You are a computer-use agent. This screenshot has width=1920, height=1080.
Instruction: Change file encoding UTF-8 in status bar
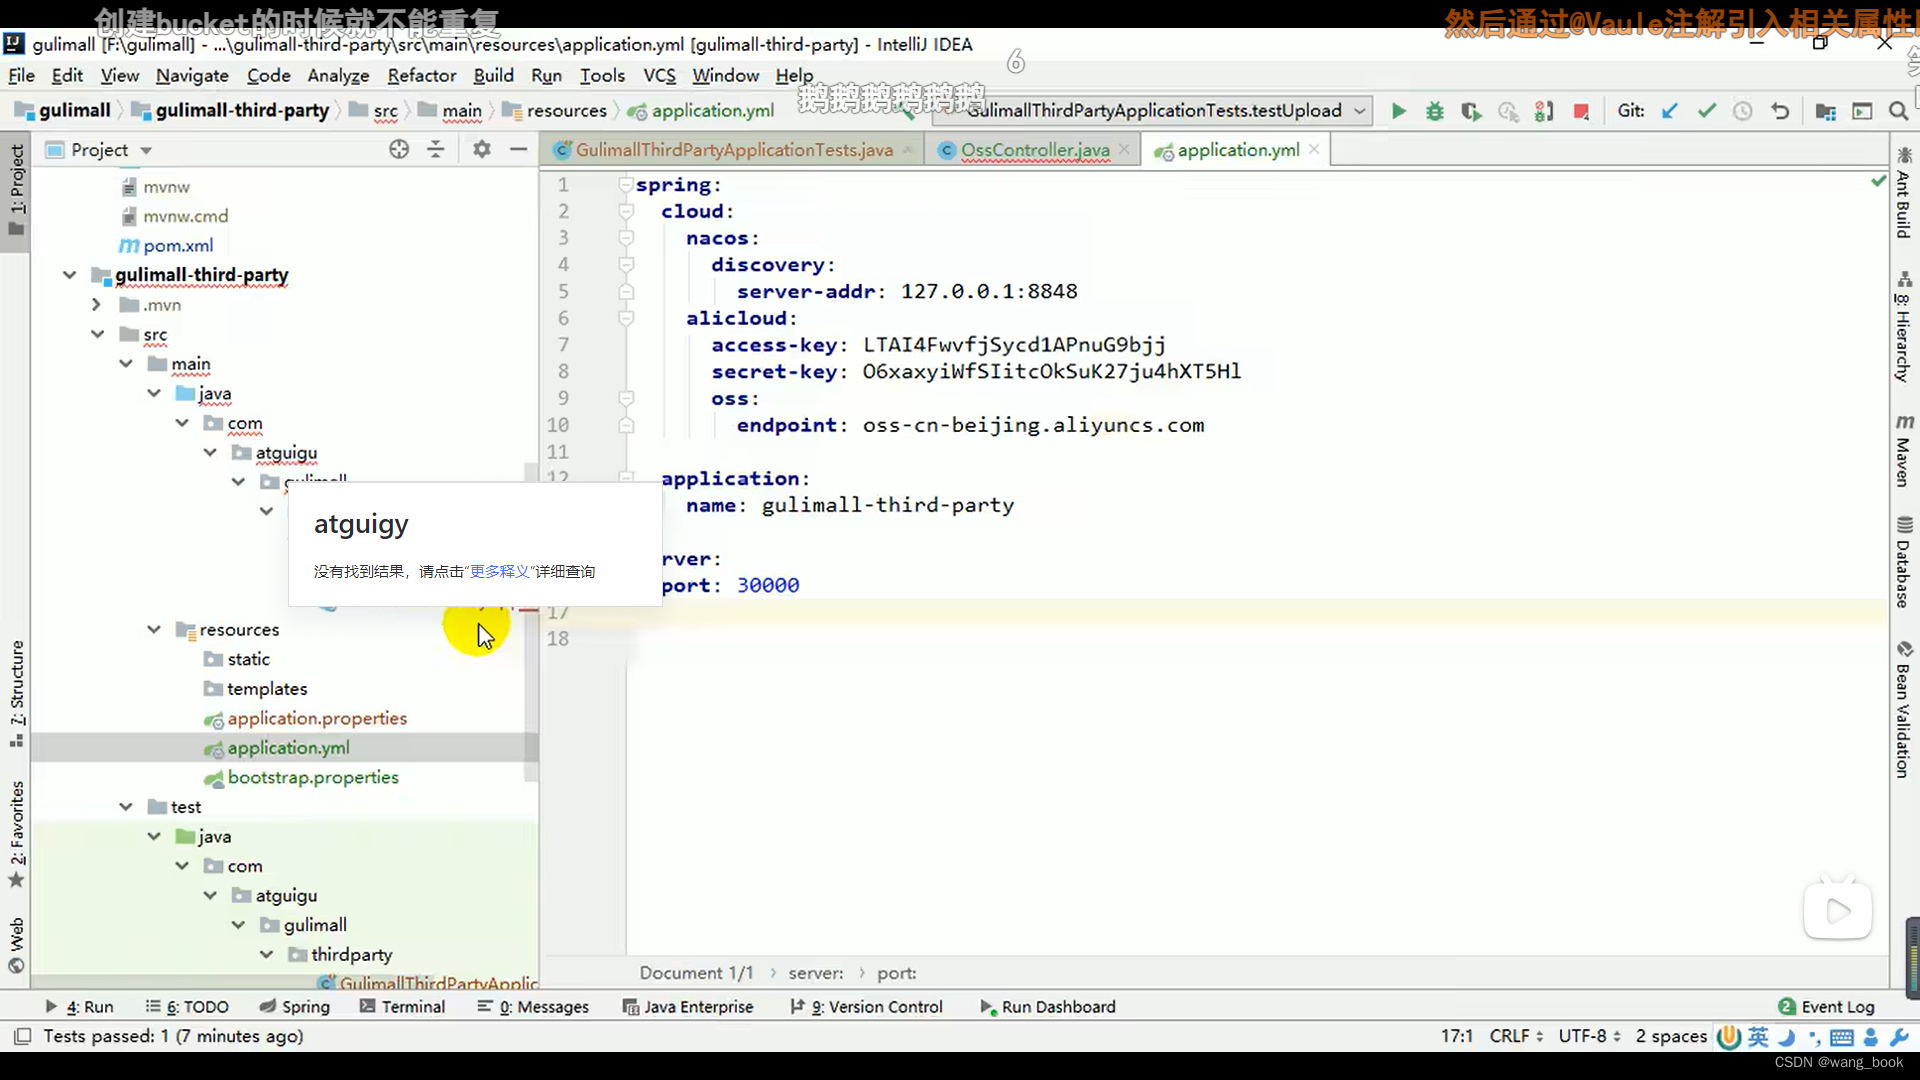(1589, 1036)
